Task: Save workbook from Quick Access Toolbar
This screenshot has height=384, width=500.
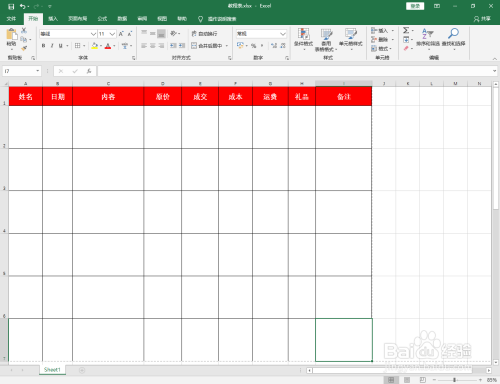Action: (11, 6)
